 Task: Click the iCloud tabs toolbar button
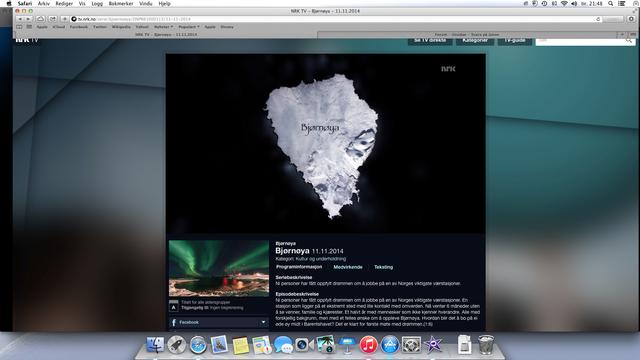40,19
